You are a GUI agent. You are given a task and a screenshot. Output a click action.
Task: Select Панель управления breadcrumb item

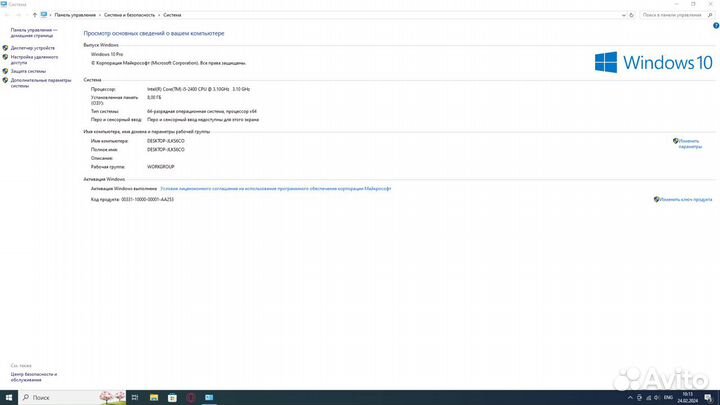[75, 15]
